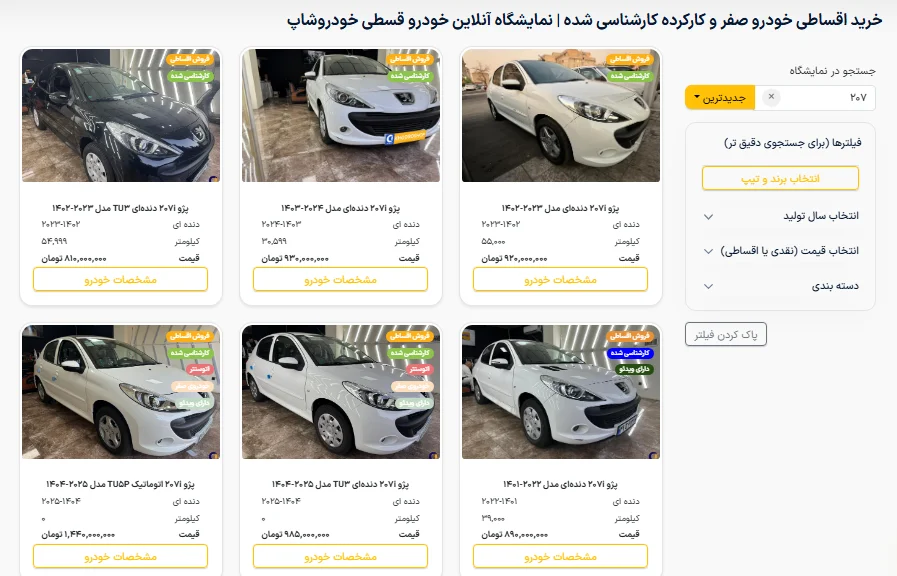897x576 pixels.
Task: Open the black Peugeot 207 TU3 photo
Action: [121, 116]
